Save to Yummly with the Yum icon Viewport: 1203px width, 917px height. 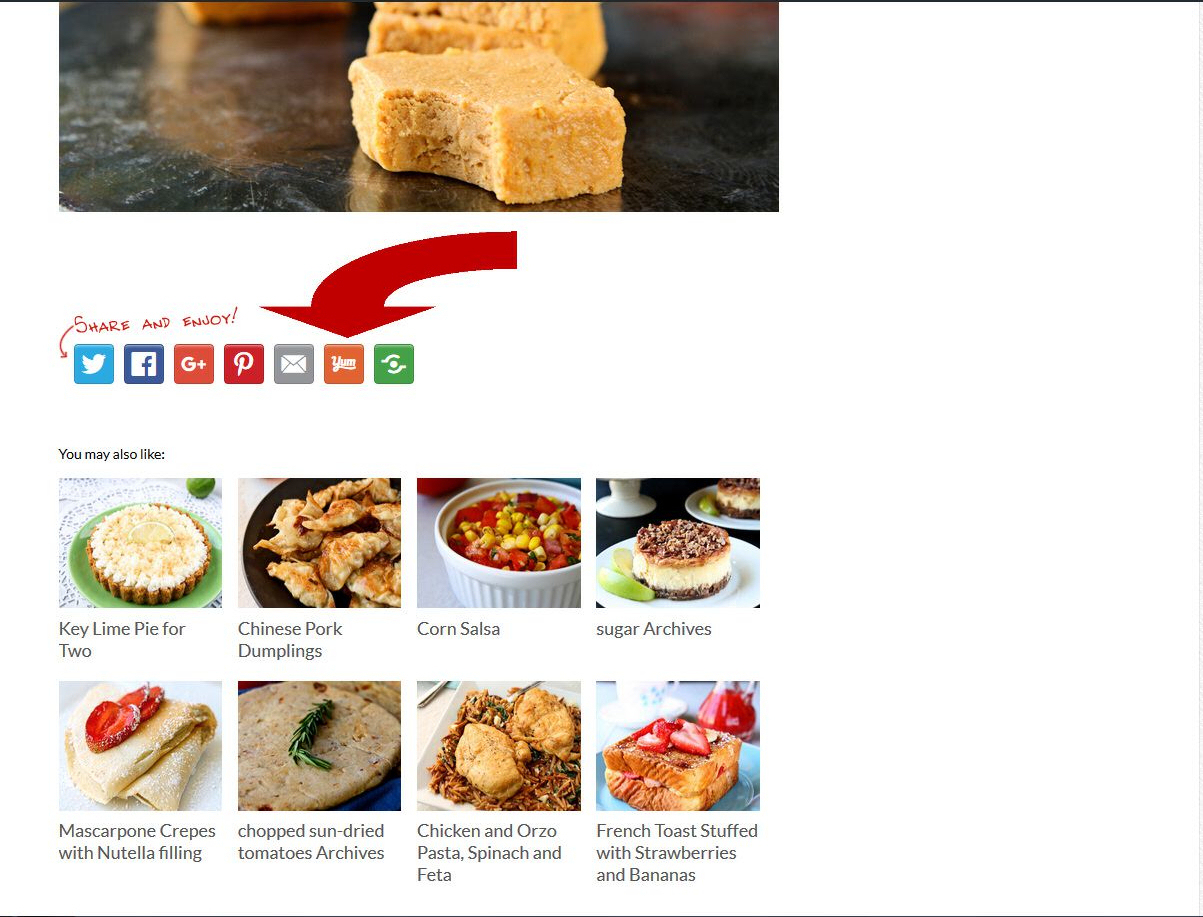tap(344, 364)
